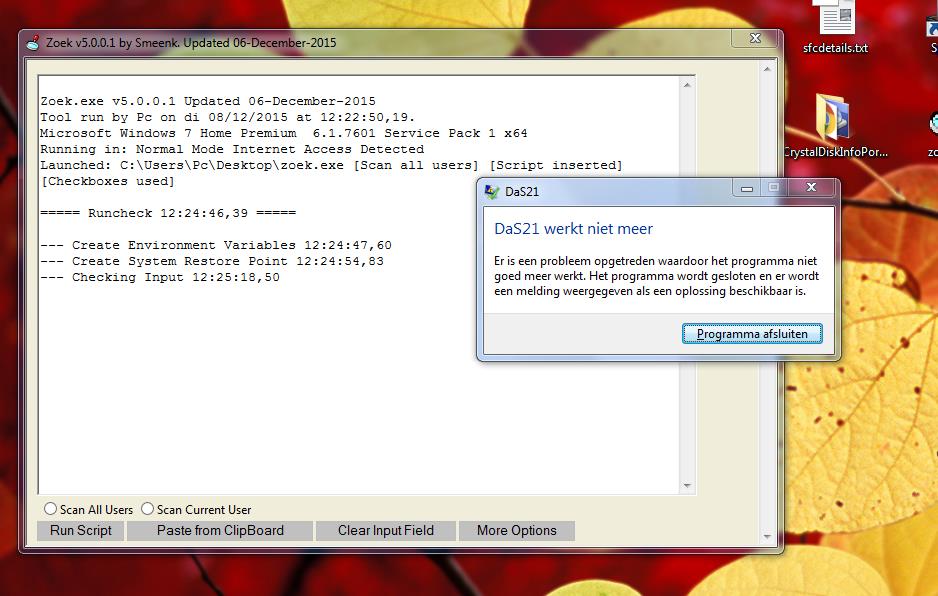Close the DaS21 error dialog
Viewport: 938px width, 596px height.
(812, 187)
